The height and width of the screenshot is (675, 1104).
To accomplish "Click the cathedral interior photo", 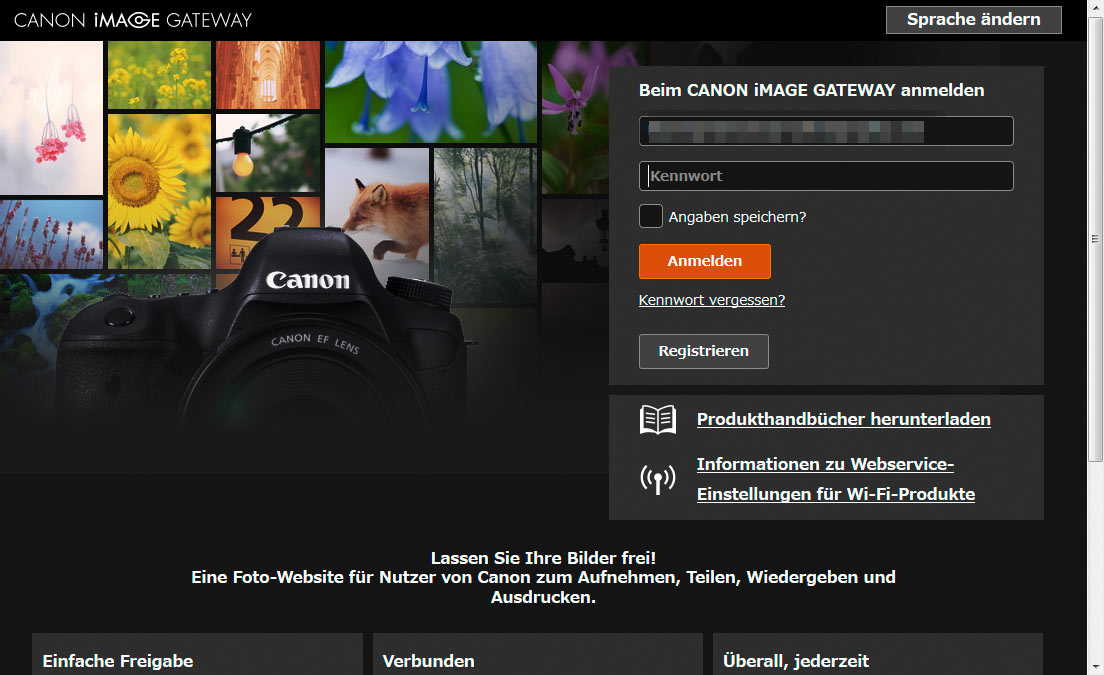I will (267, 74).
